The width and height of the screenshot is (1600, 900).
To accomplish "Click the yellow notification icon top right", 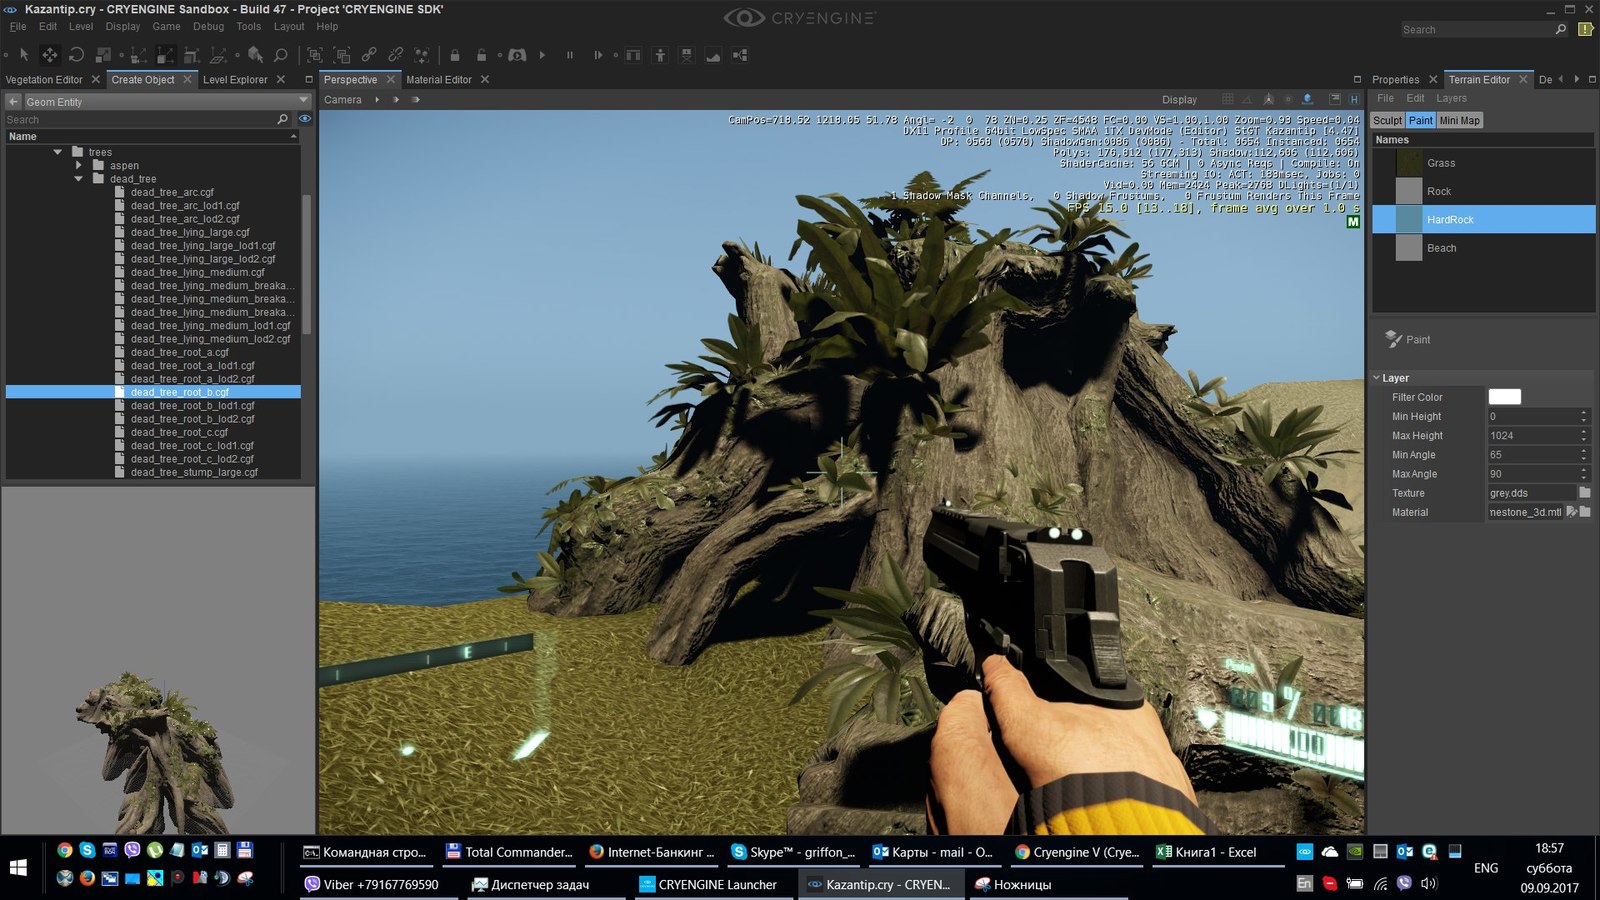I will pos(1585,29).
